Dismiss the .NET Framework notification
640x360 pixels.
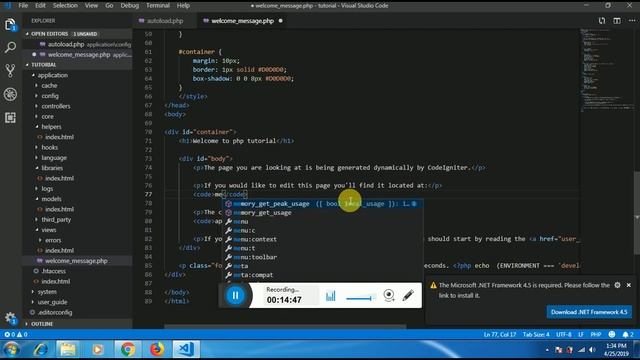[x=629, y=285]
